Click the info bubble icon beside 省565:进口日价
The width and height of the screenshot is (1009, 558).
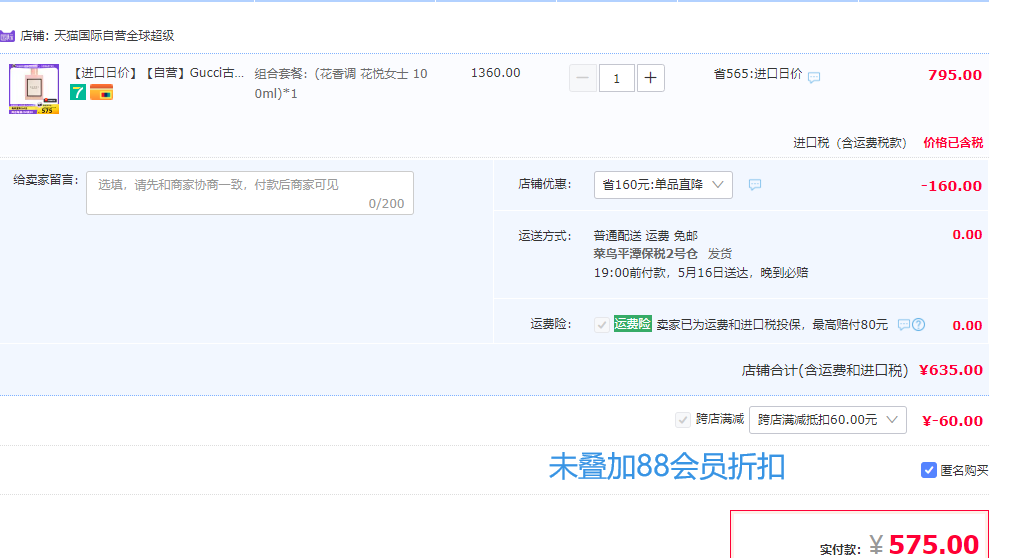tap(814, 77)
